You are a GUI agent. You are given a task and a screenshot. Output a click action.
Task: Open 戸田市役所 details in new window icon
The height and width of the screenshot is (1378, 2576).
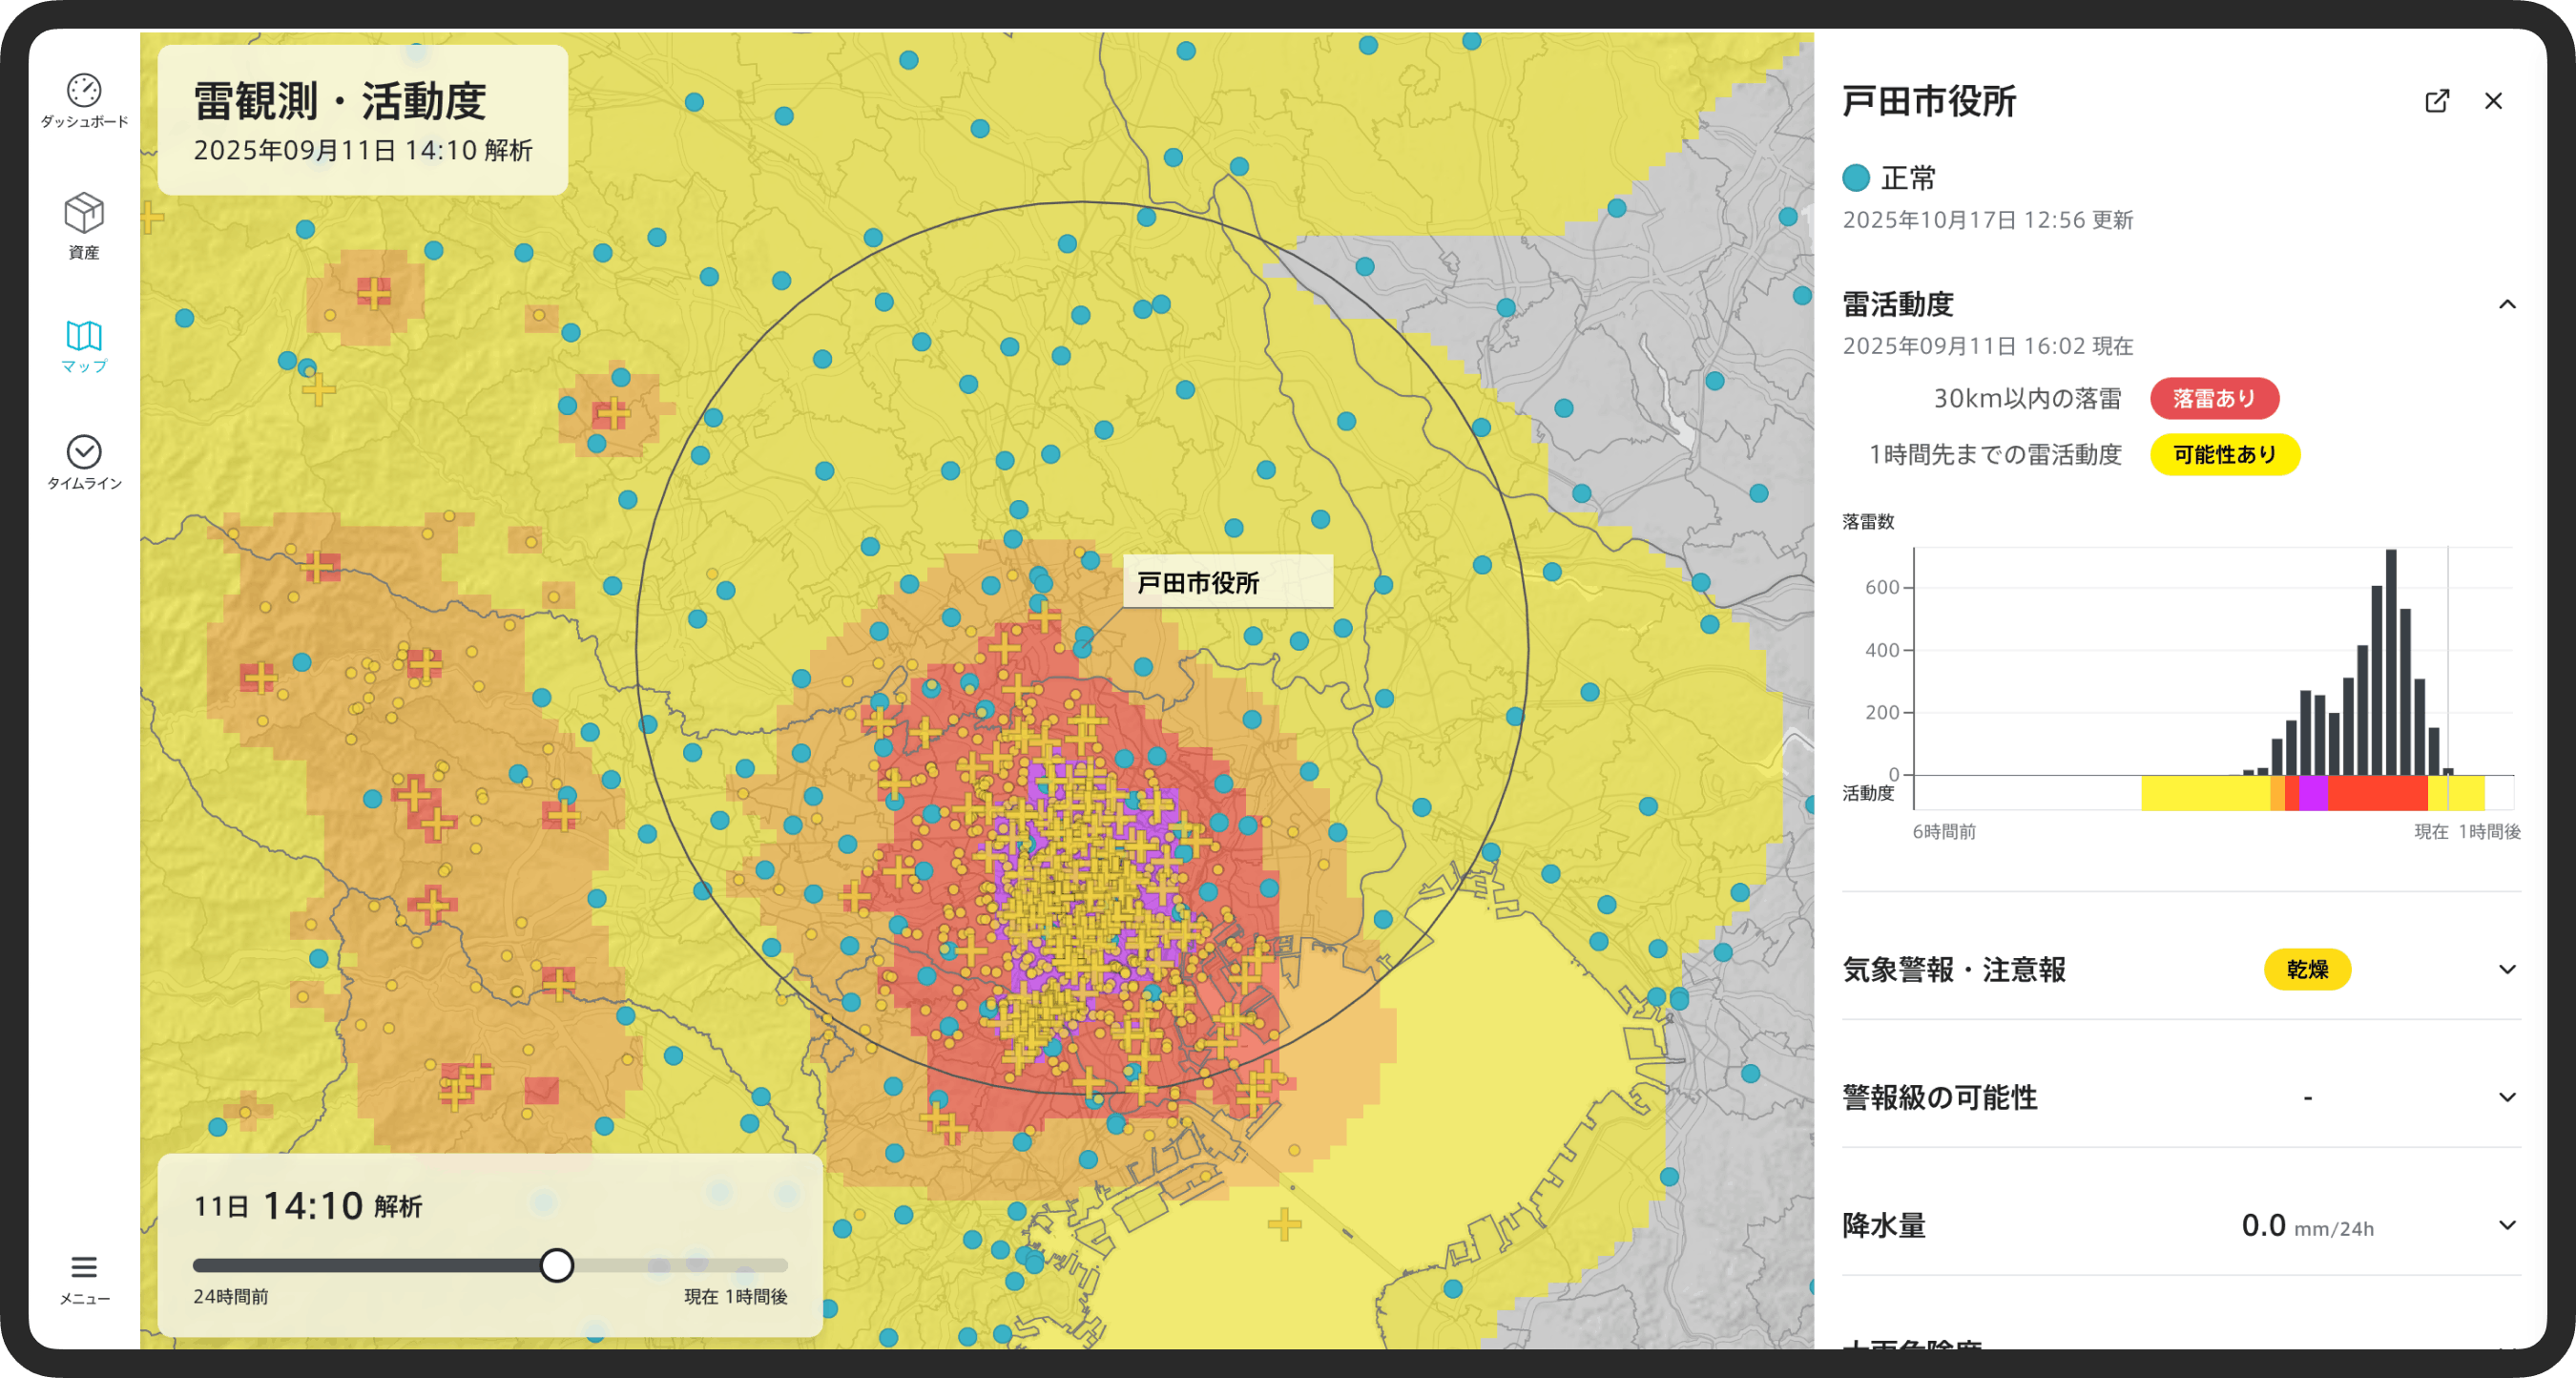coord(2437,101)
